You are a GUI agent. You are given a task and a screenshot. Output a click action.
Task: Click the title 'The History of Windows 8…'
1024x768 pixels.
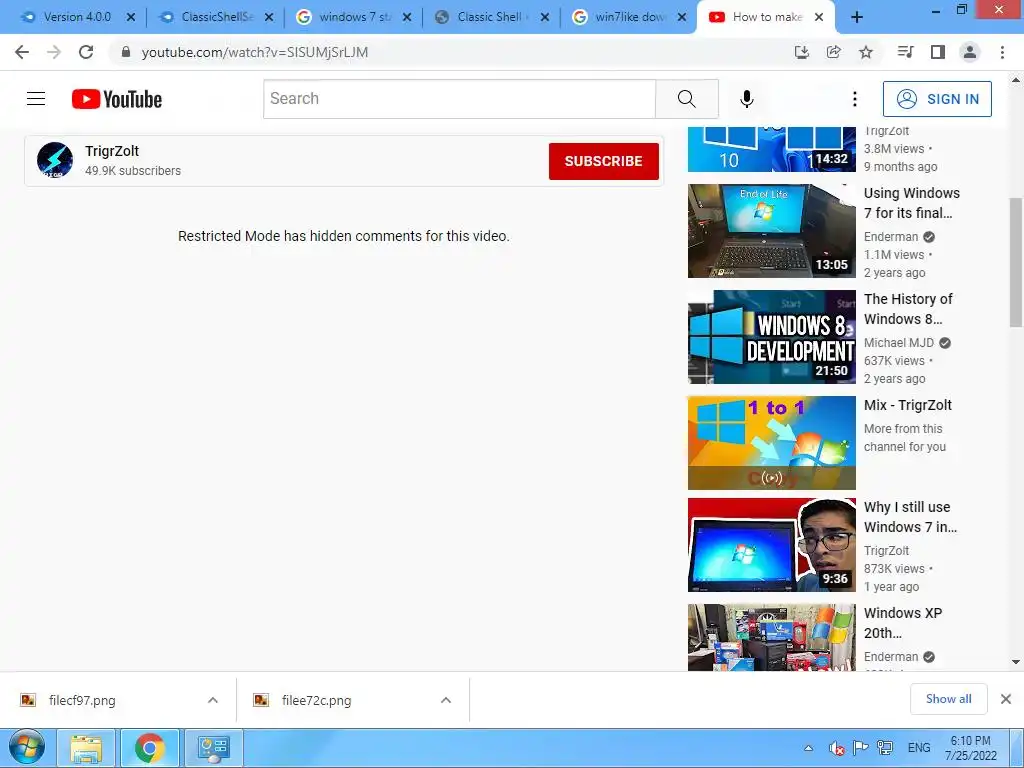(908, 309)
